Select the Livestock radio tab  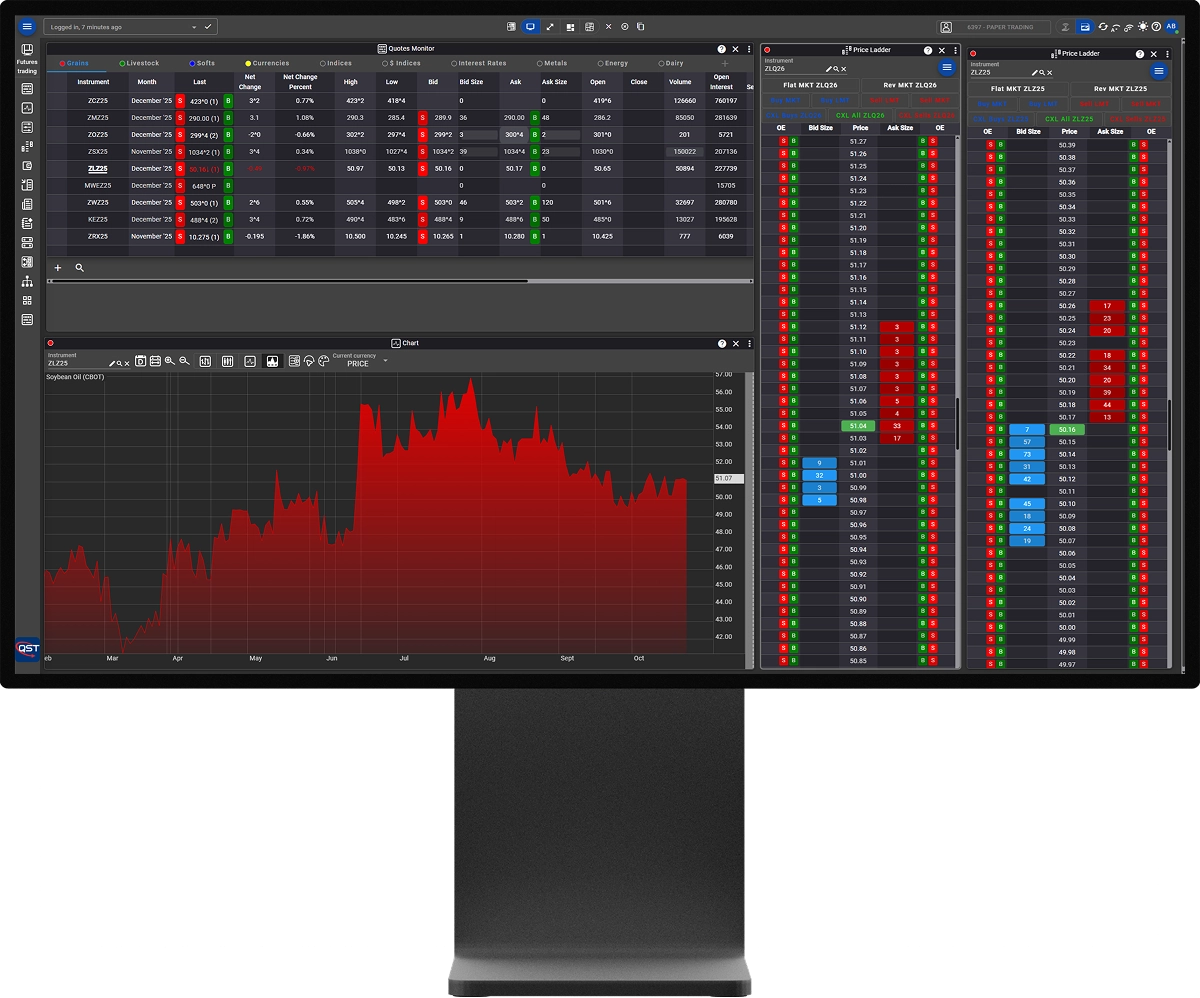[x=138, y=63]
